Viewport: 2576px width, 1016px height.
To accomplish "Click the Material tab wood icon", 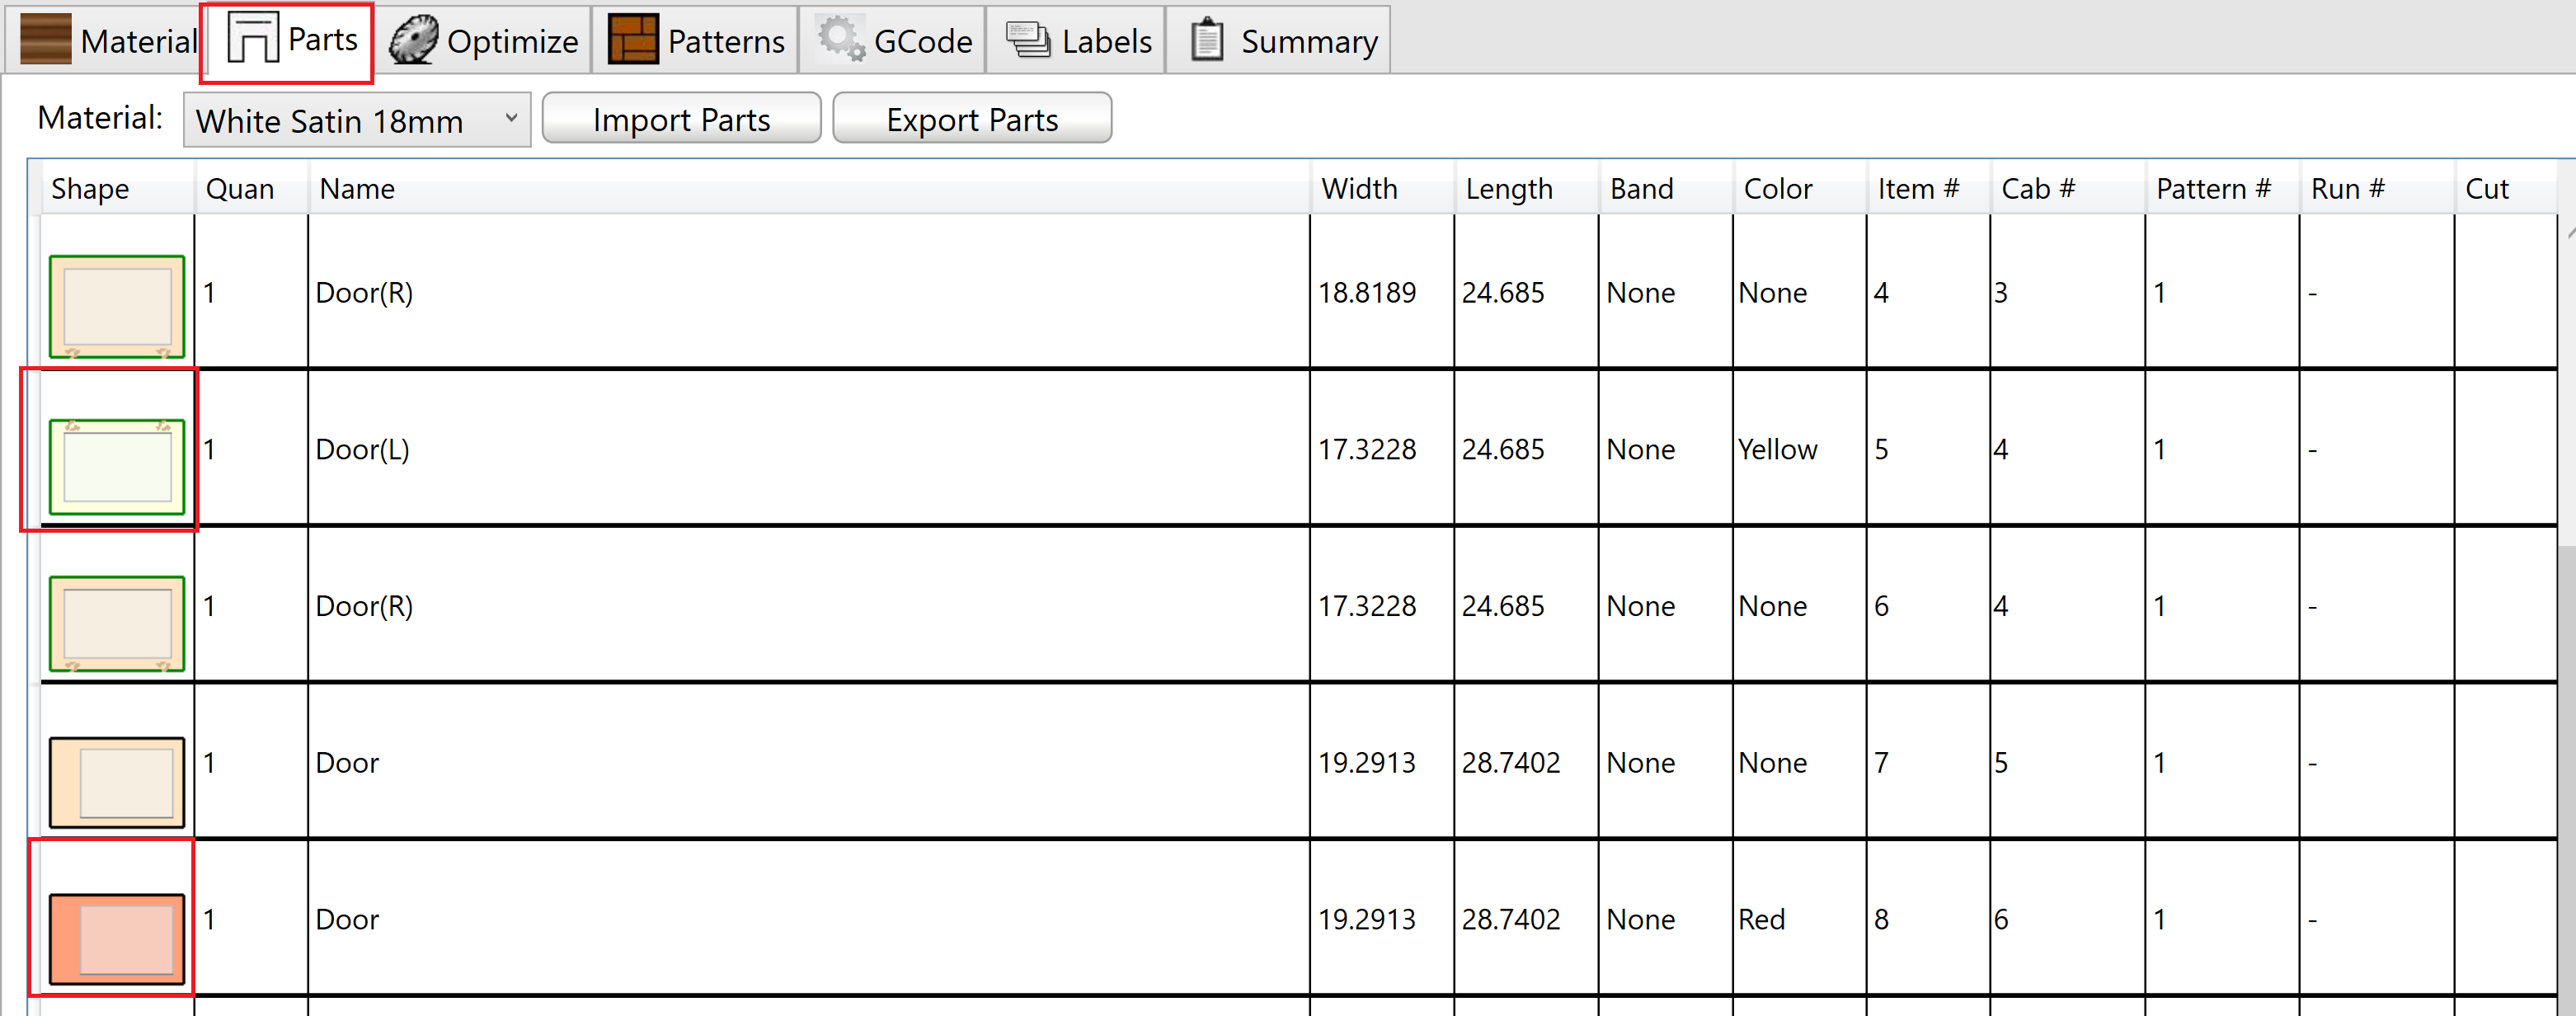I will 45,40.
